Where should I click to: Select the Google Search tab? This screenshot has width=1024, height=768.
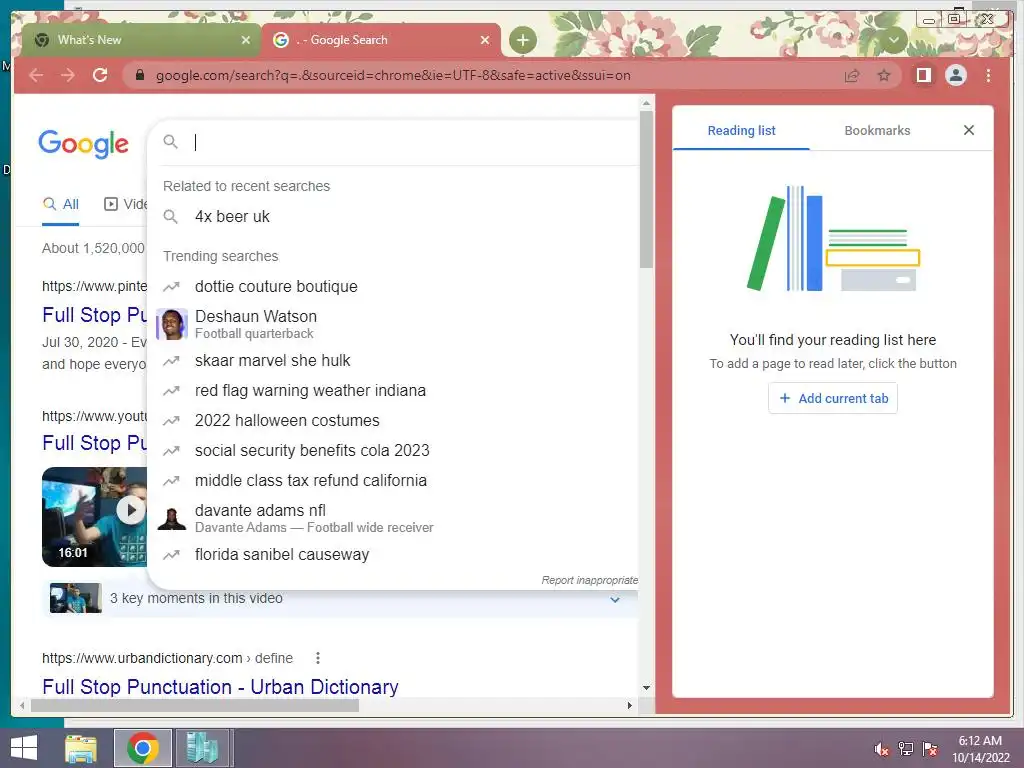coord(381,40)
